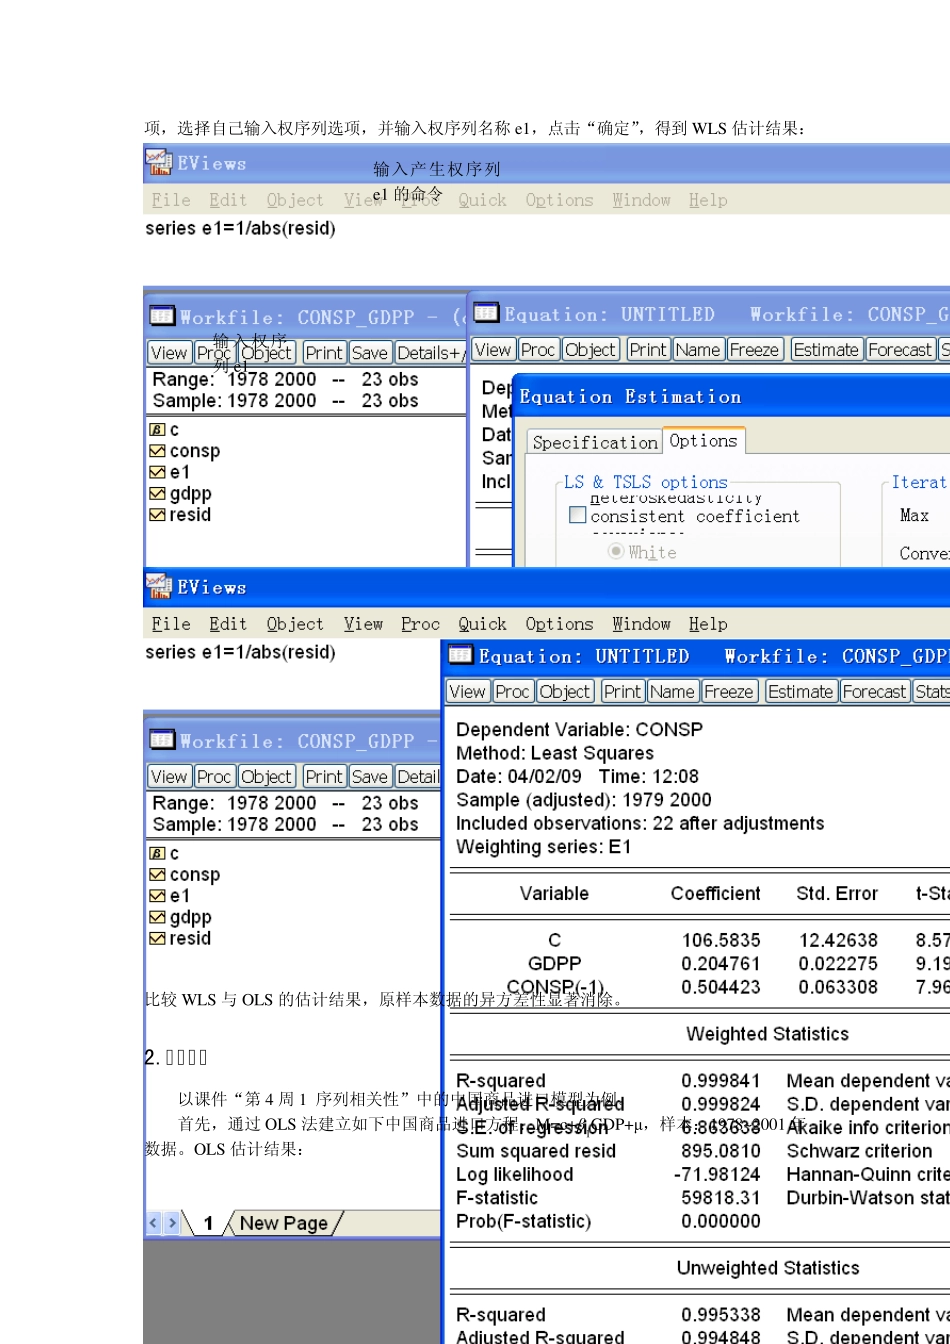Viewport: 950px width, 1344px height.
Task: Click the e1 series icon in lower Workfile list
Action: (157, 896)
